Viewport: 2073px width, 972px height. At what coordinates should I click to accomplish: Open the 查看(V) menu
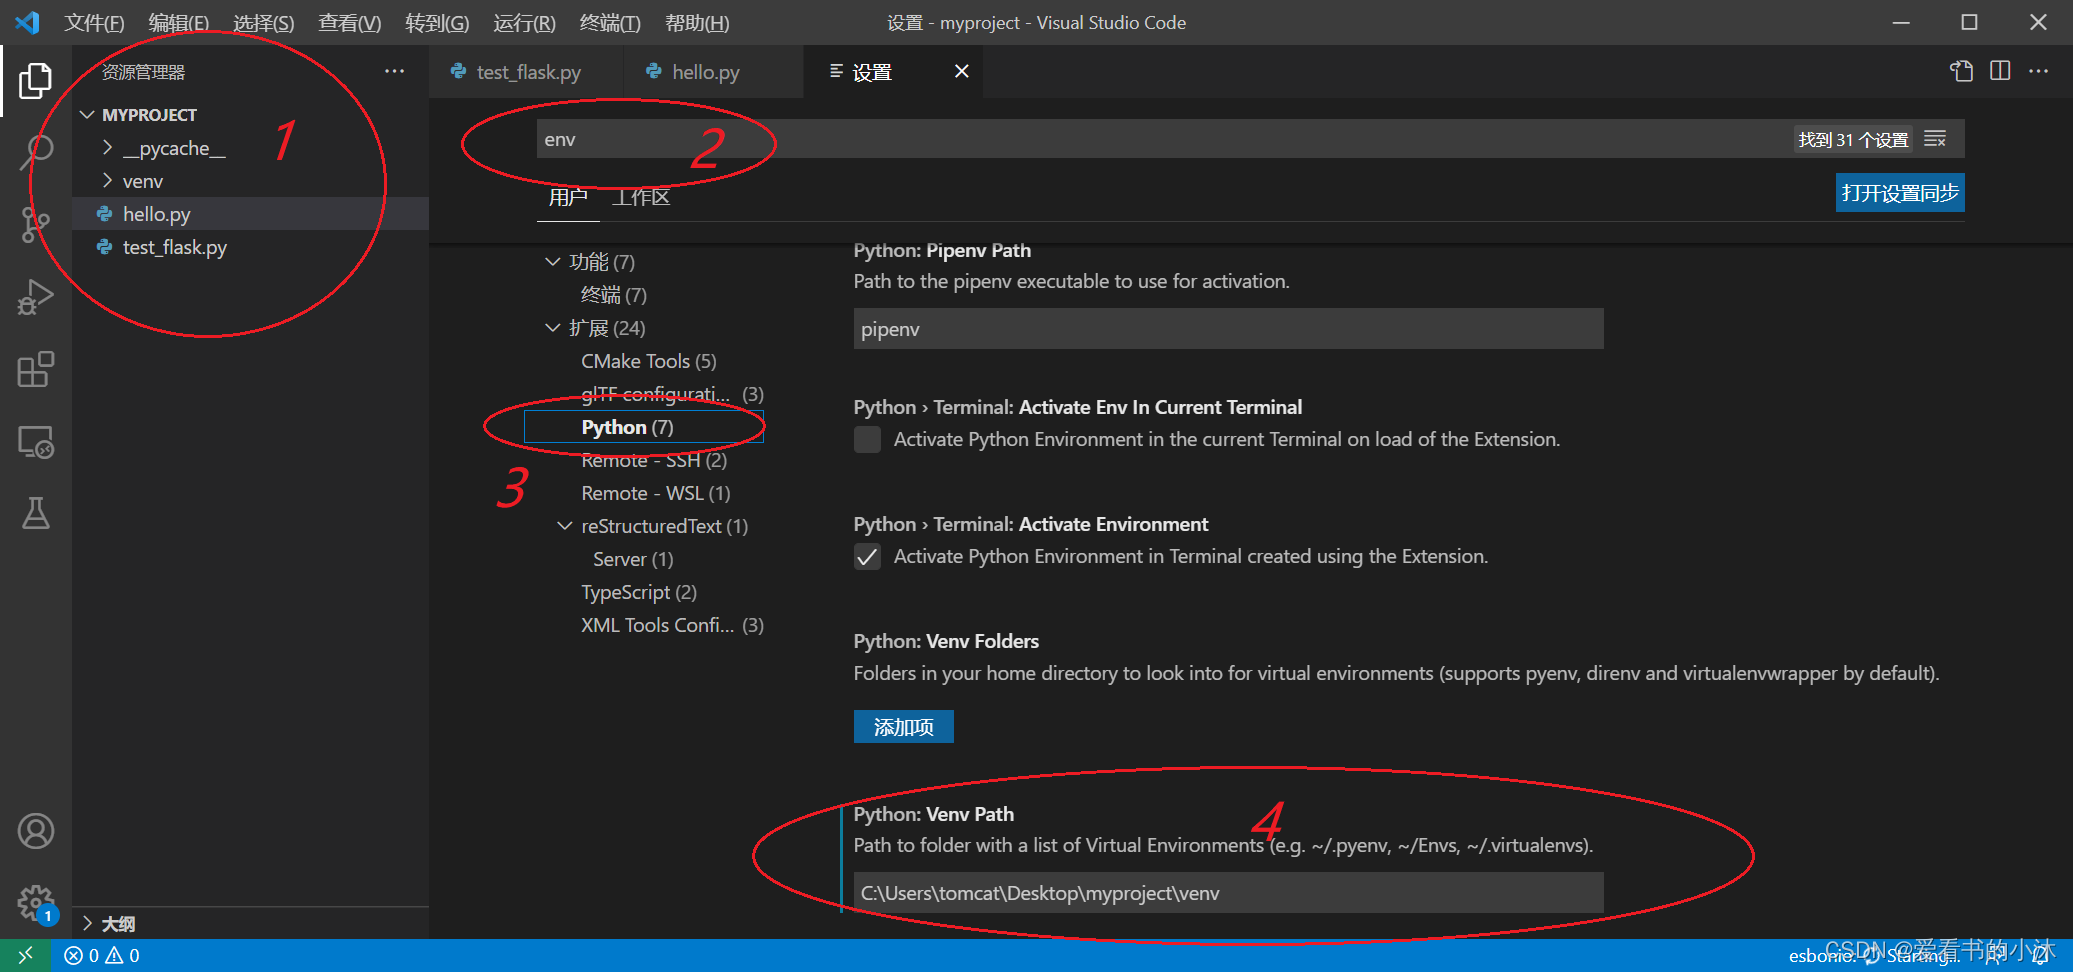coord(350,23)
